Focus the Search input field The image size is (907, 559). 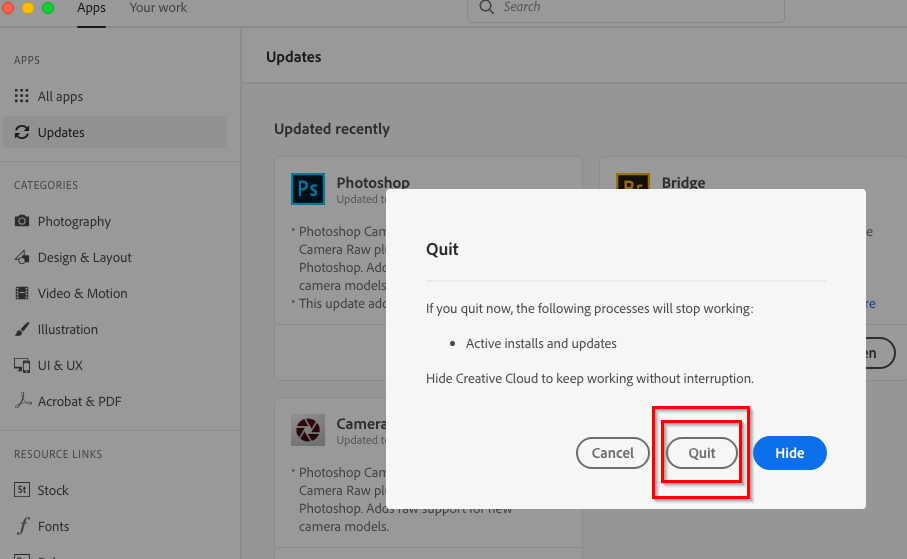[630, 8]
